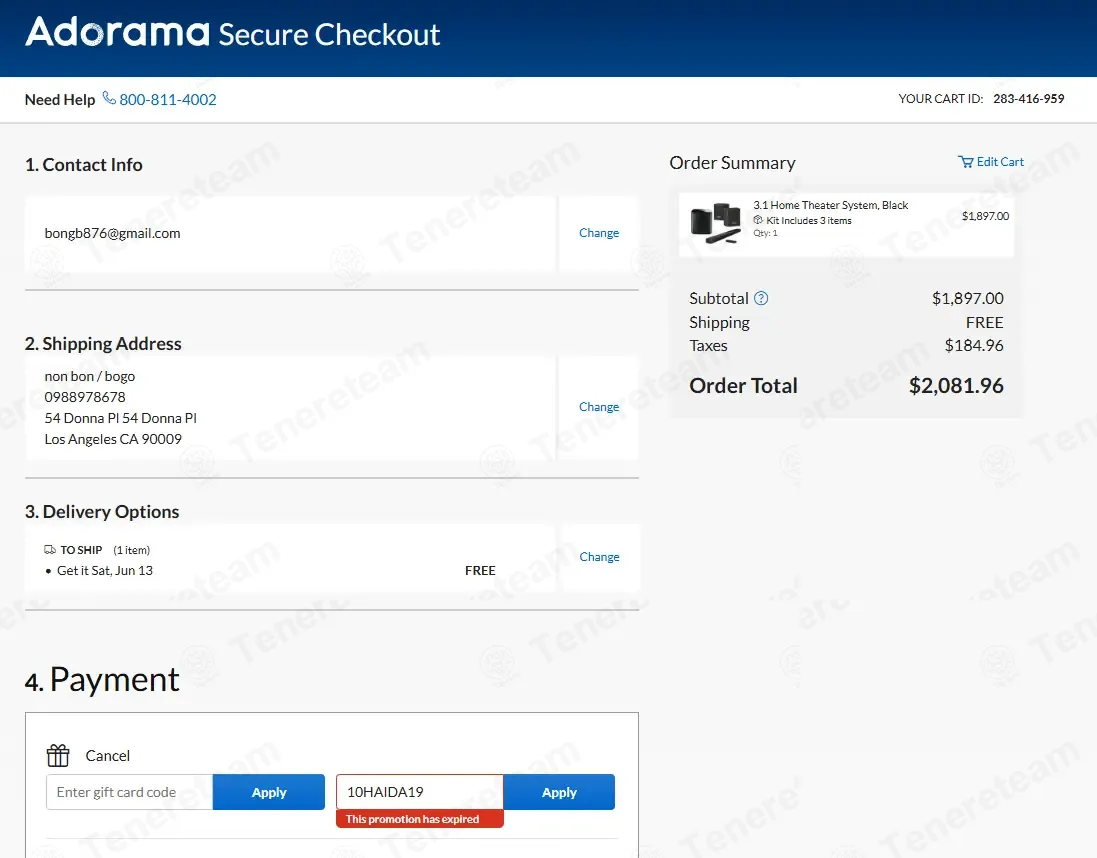Screen dimensions: 1097x858
Task: Click the Qty: 1 label under product
Action: 765,233
